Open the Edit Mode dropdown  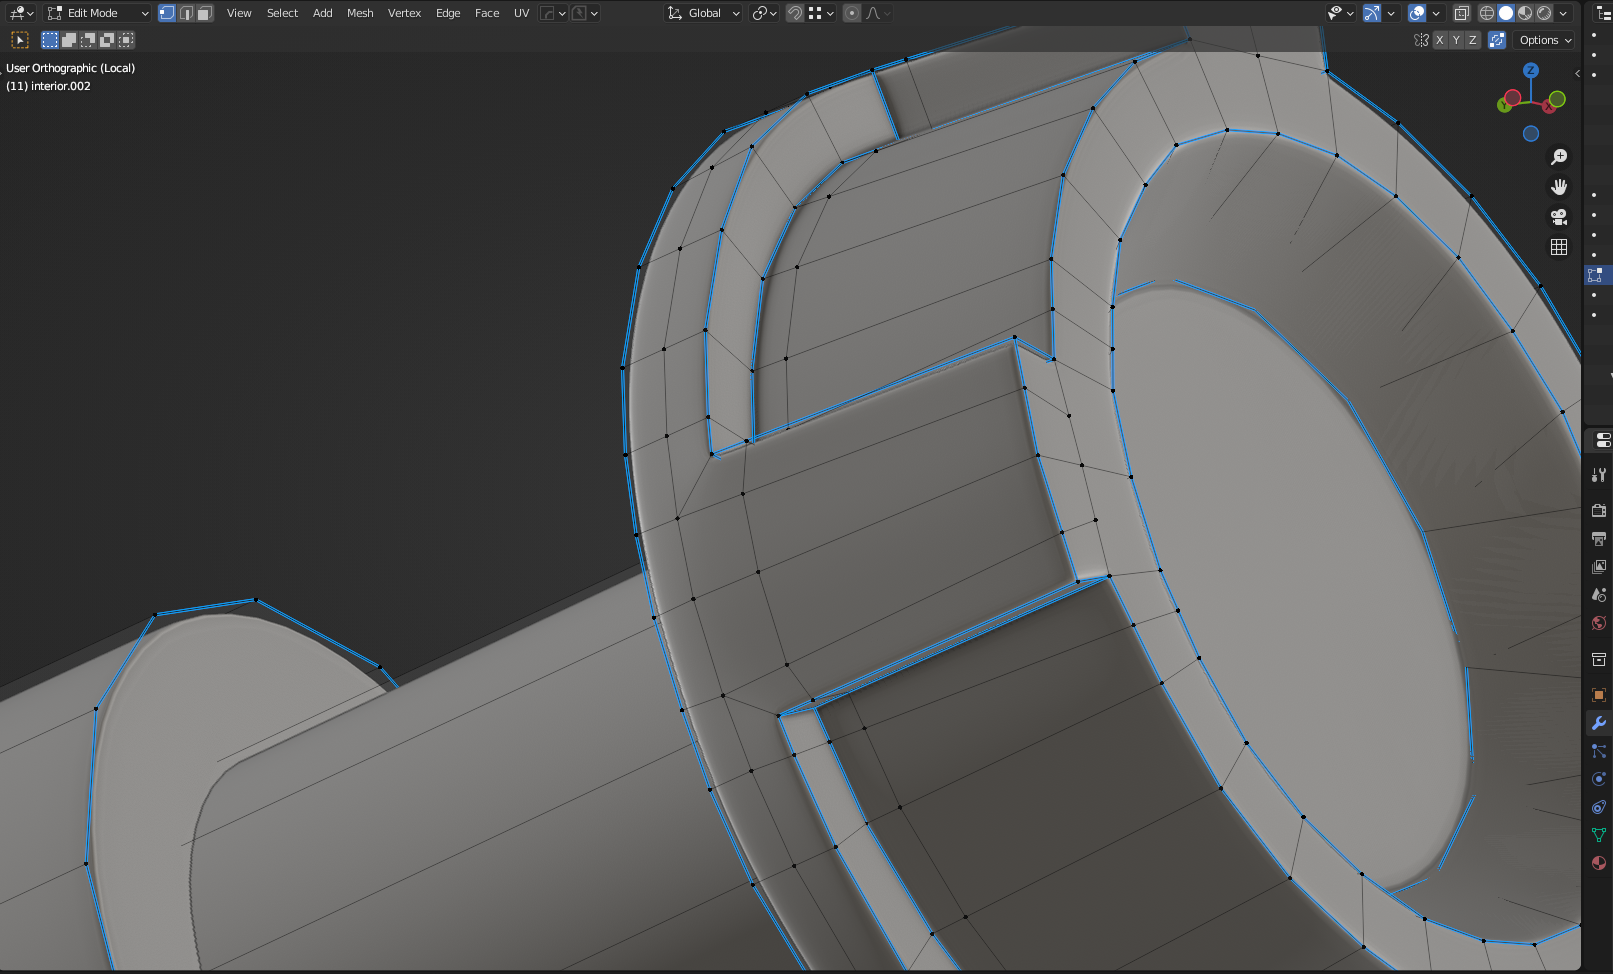coord(97,13)
